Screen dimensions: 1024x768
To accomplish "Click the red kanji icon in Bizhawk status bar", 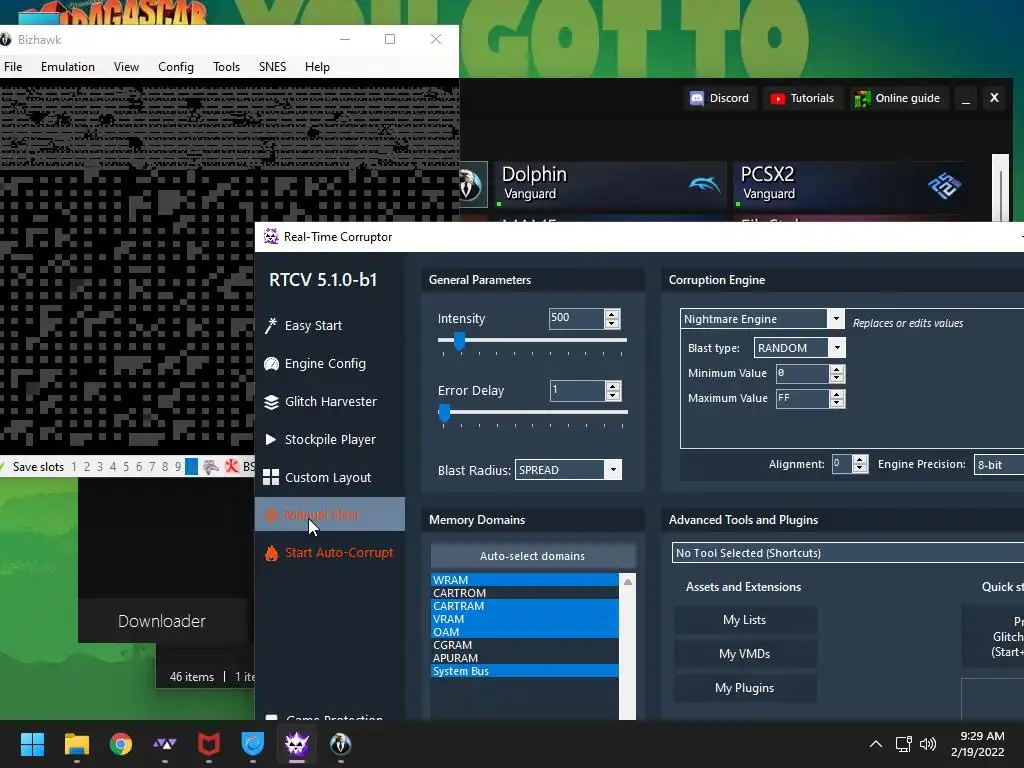I will 232,466.
